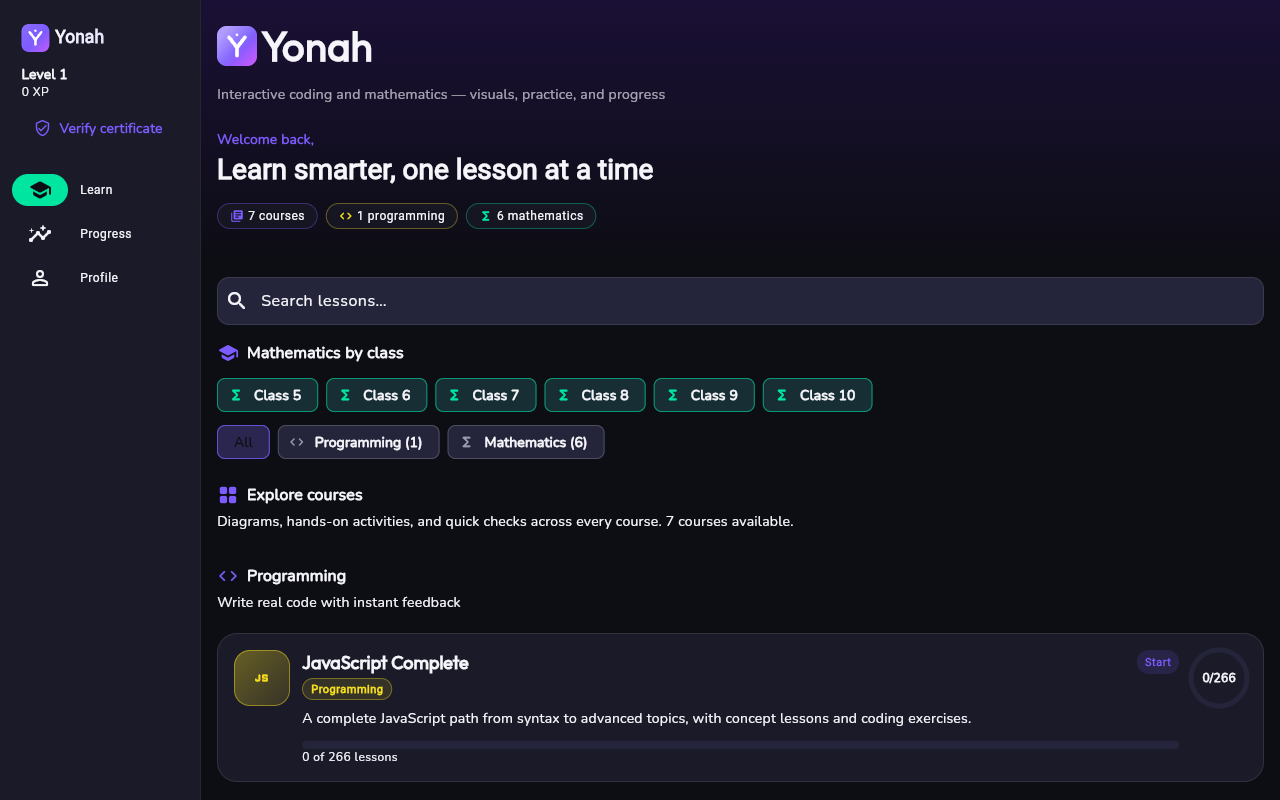
Task: Filter by Mathematics (6)
Action: [x=526, y=442]
